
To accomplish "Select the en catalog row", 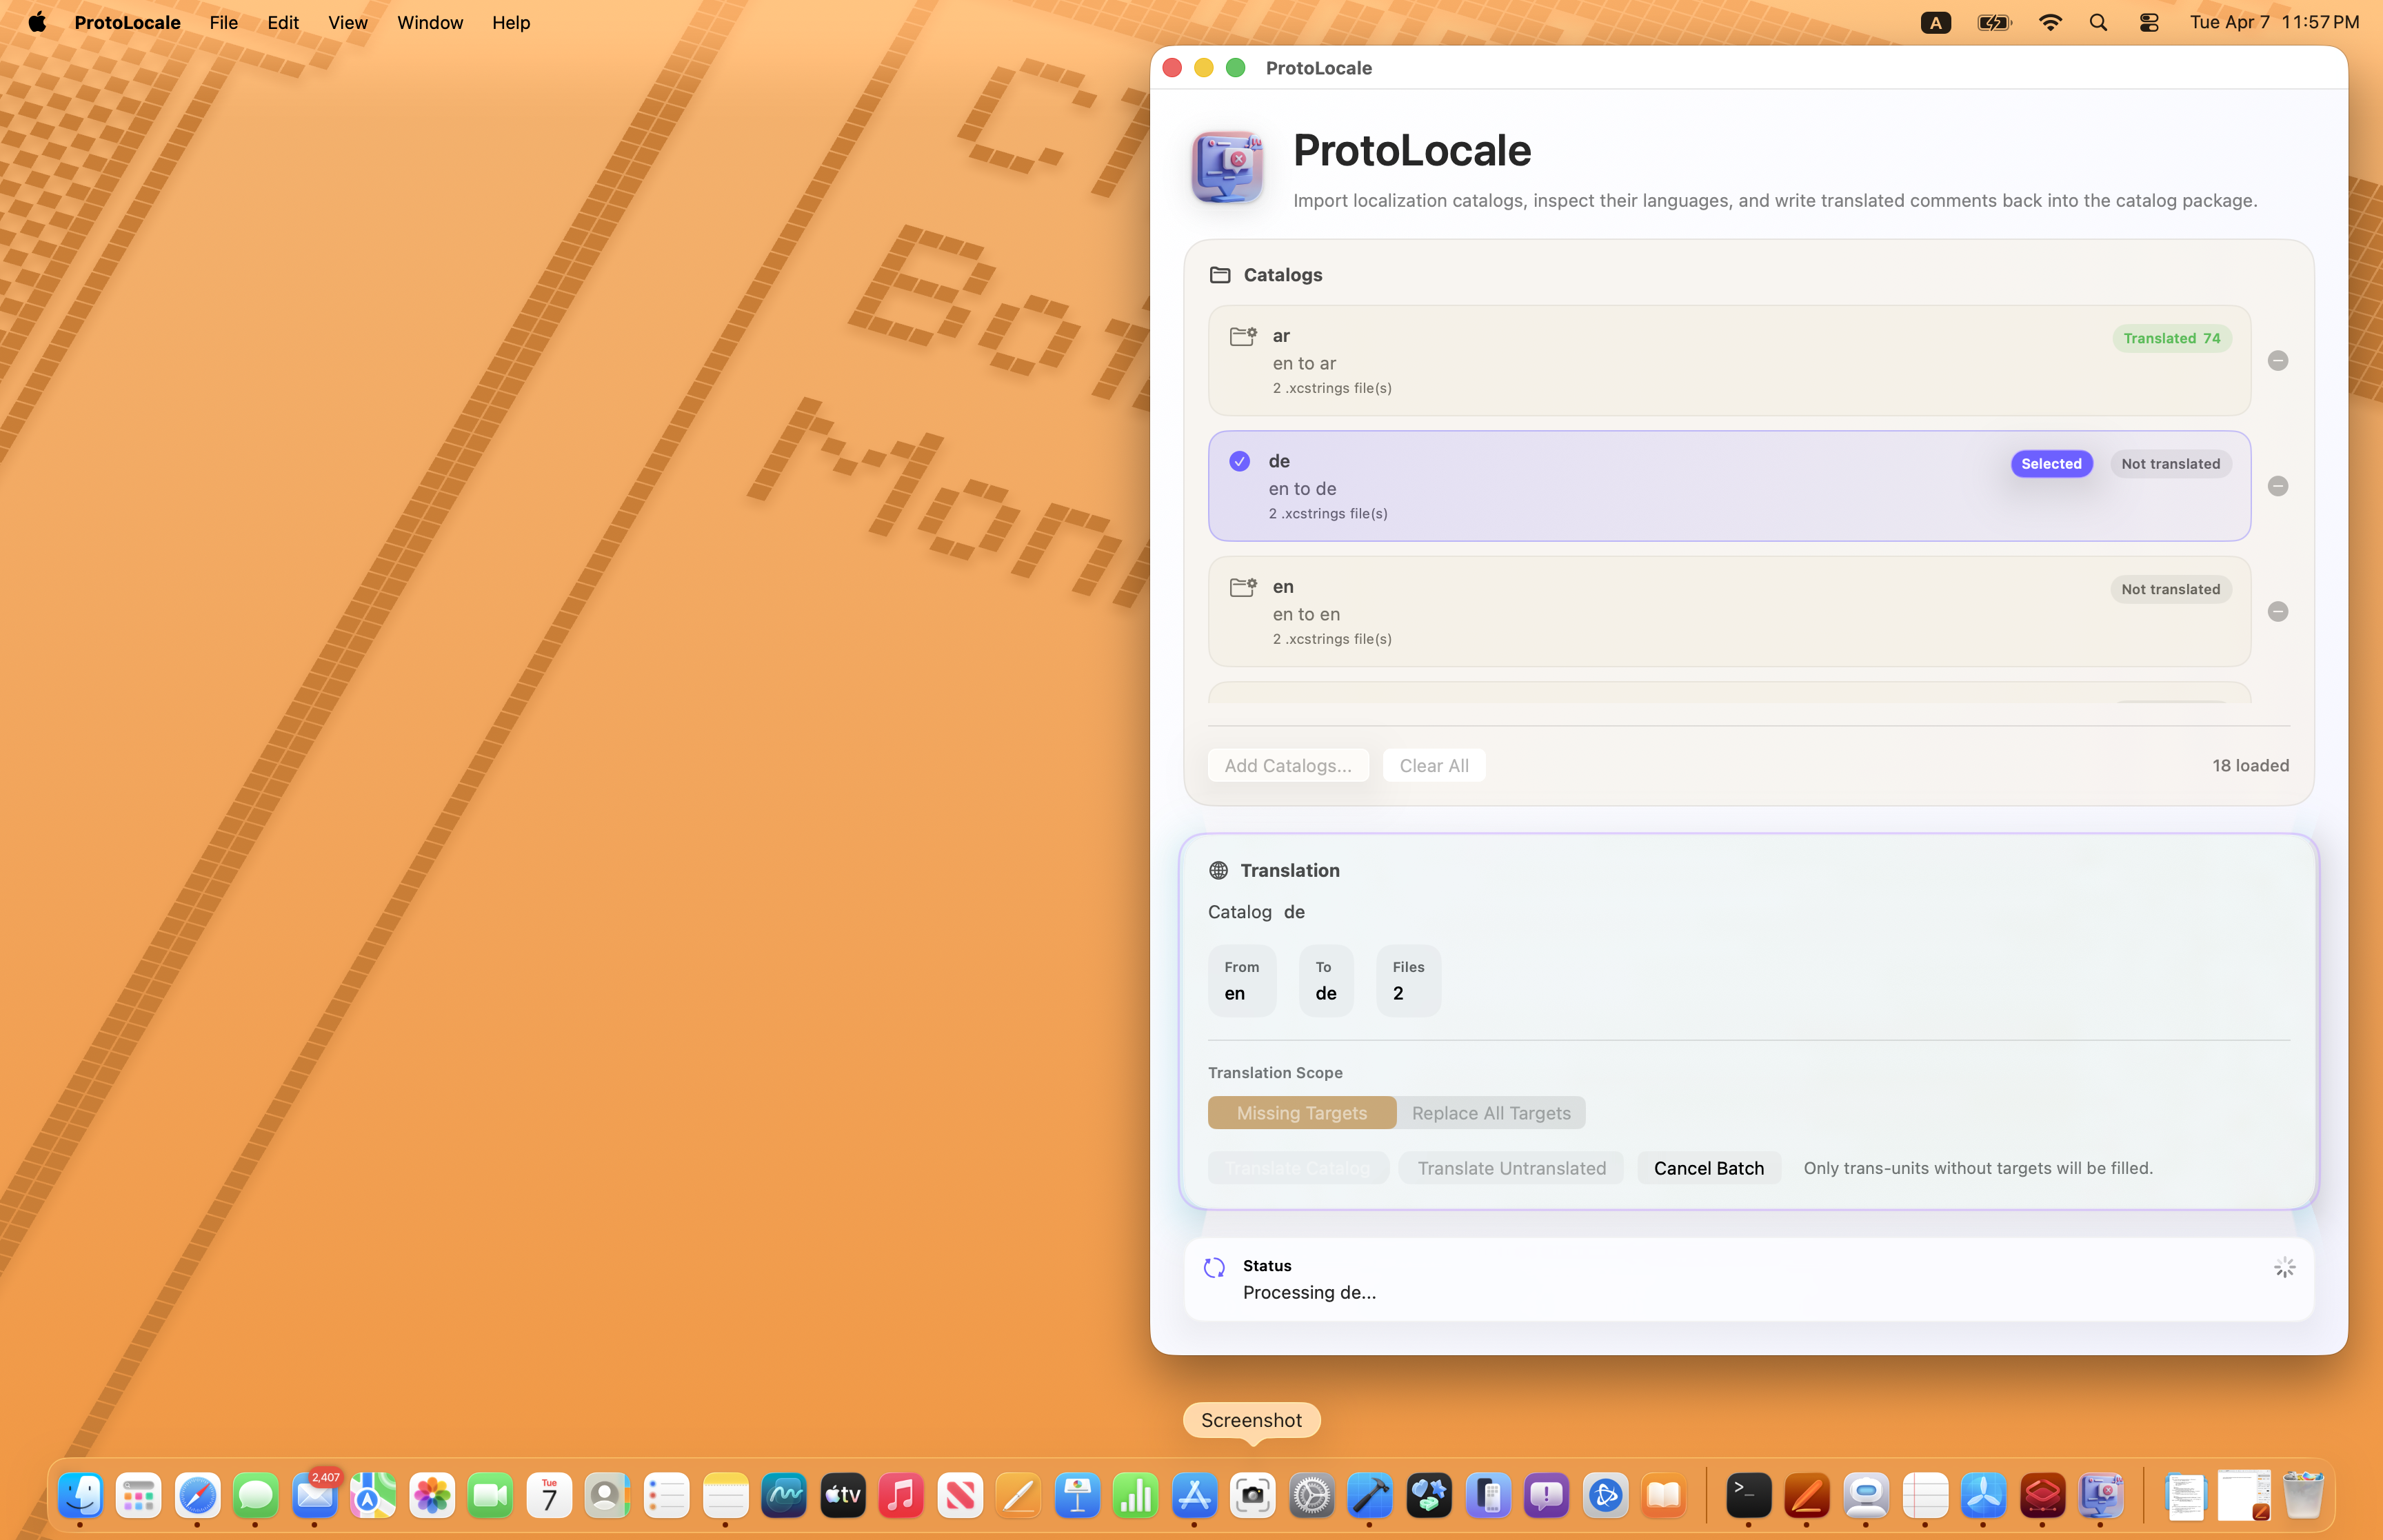I will click(1680, 612).
